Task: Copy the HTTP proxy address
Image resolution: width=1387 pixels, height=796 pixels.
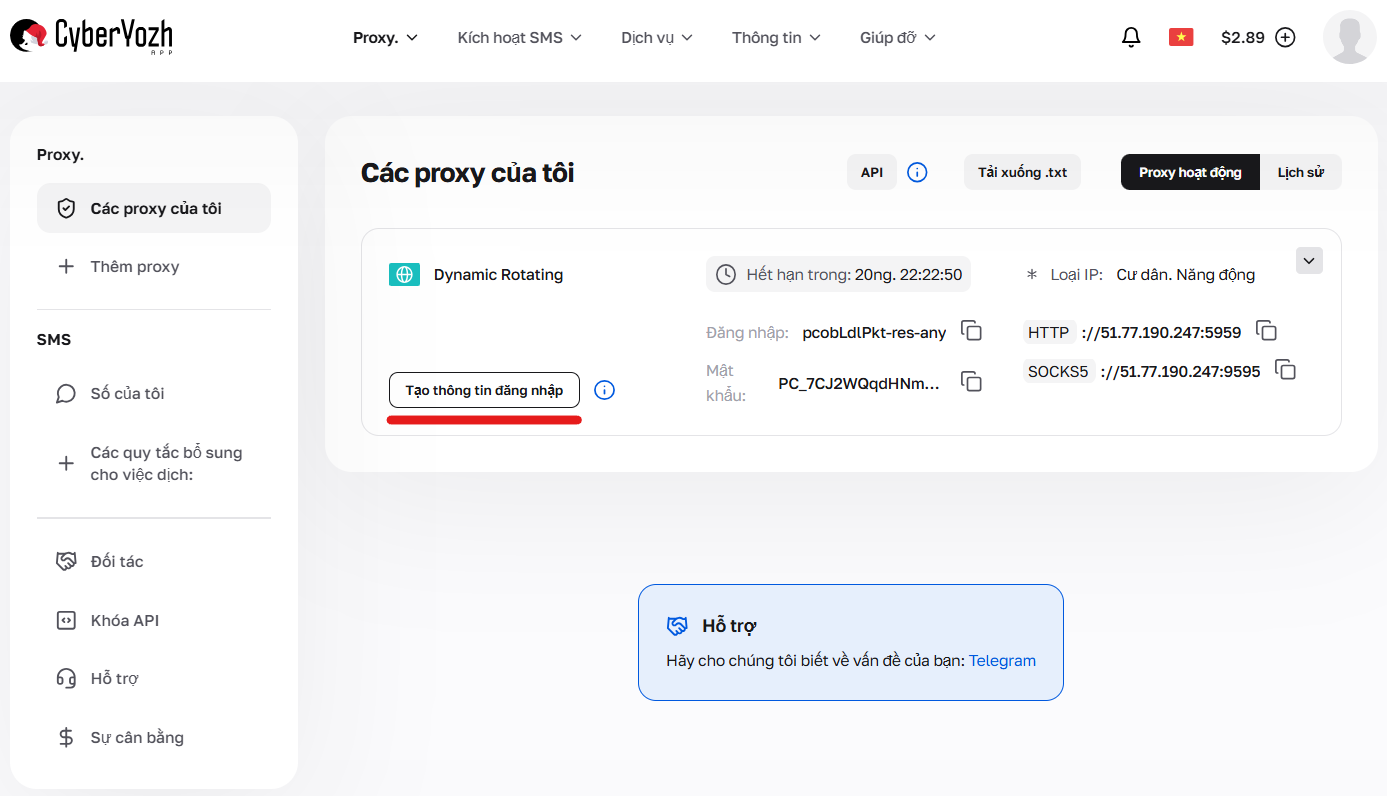Action: tap(1267, 330)
